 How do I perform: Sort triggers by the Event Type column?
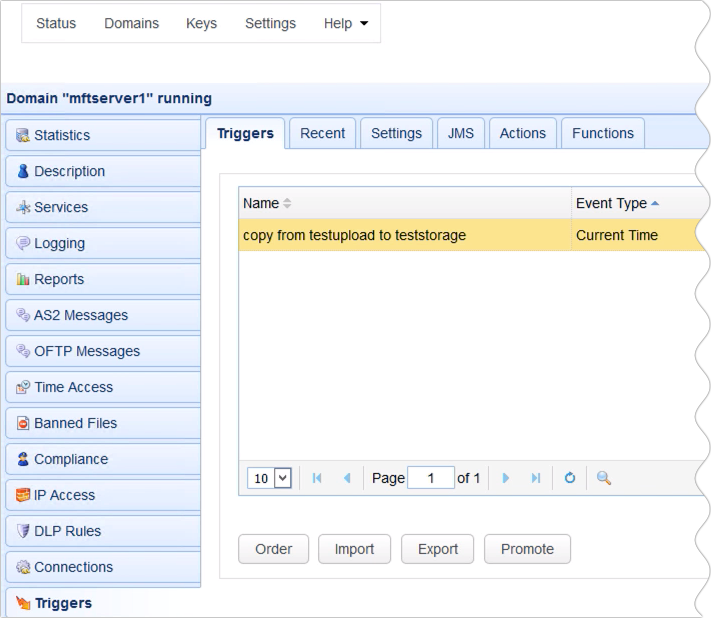616,203
